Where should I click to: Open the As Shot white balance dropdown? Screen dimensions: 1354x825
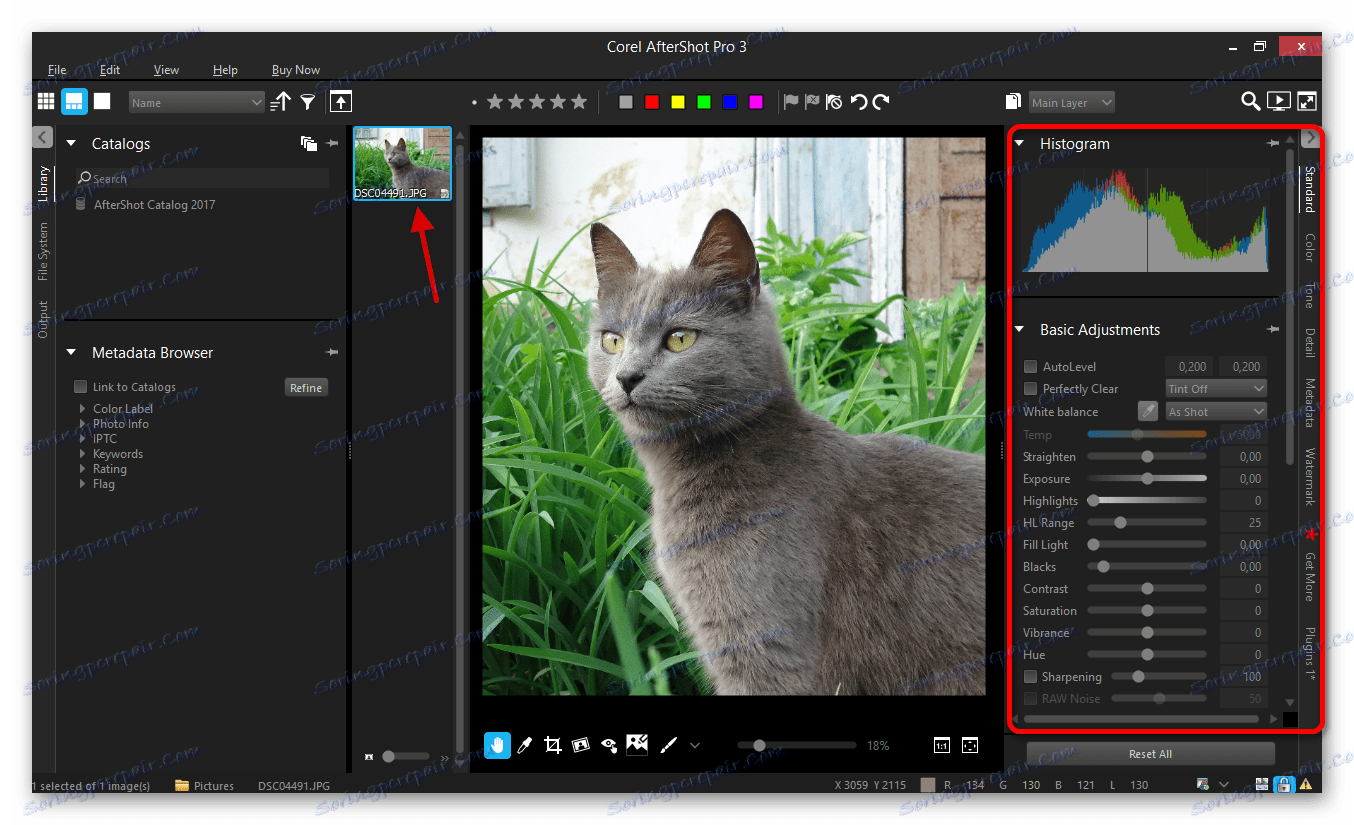coord(1216,411)
